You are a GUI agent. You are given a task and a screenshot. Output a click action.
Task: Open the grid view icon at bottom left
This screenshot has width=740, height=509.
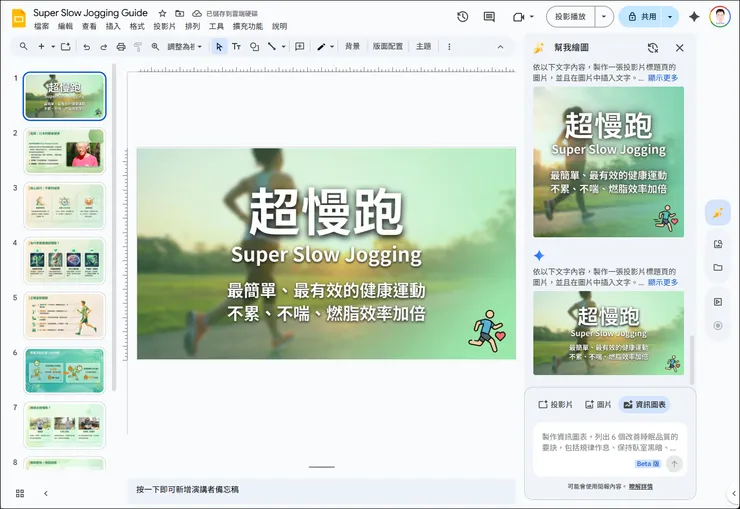tap(20, 493)
